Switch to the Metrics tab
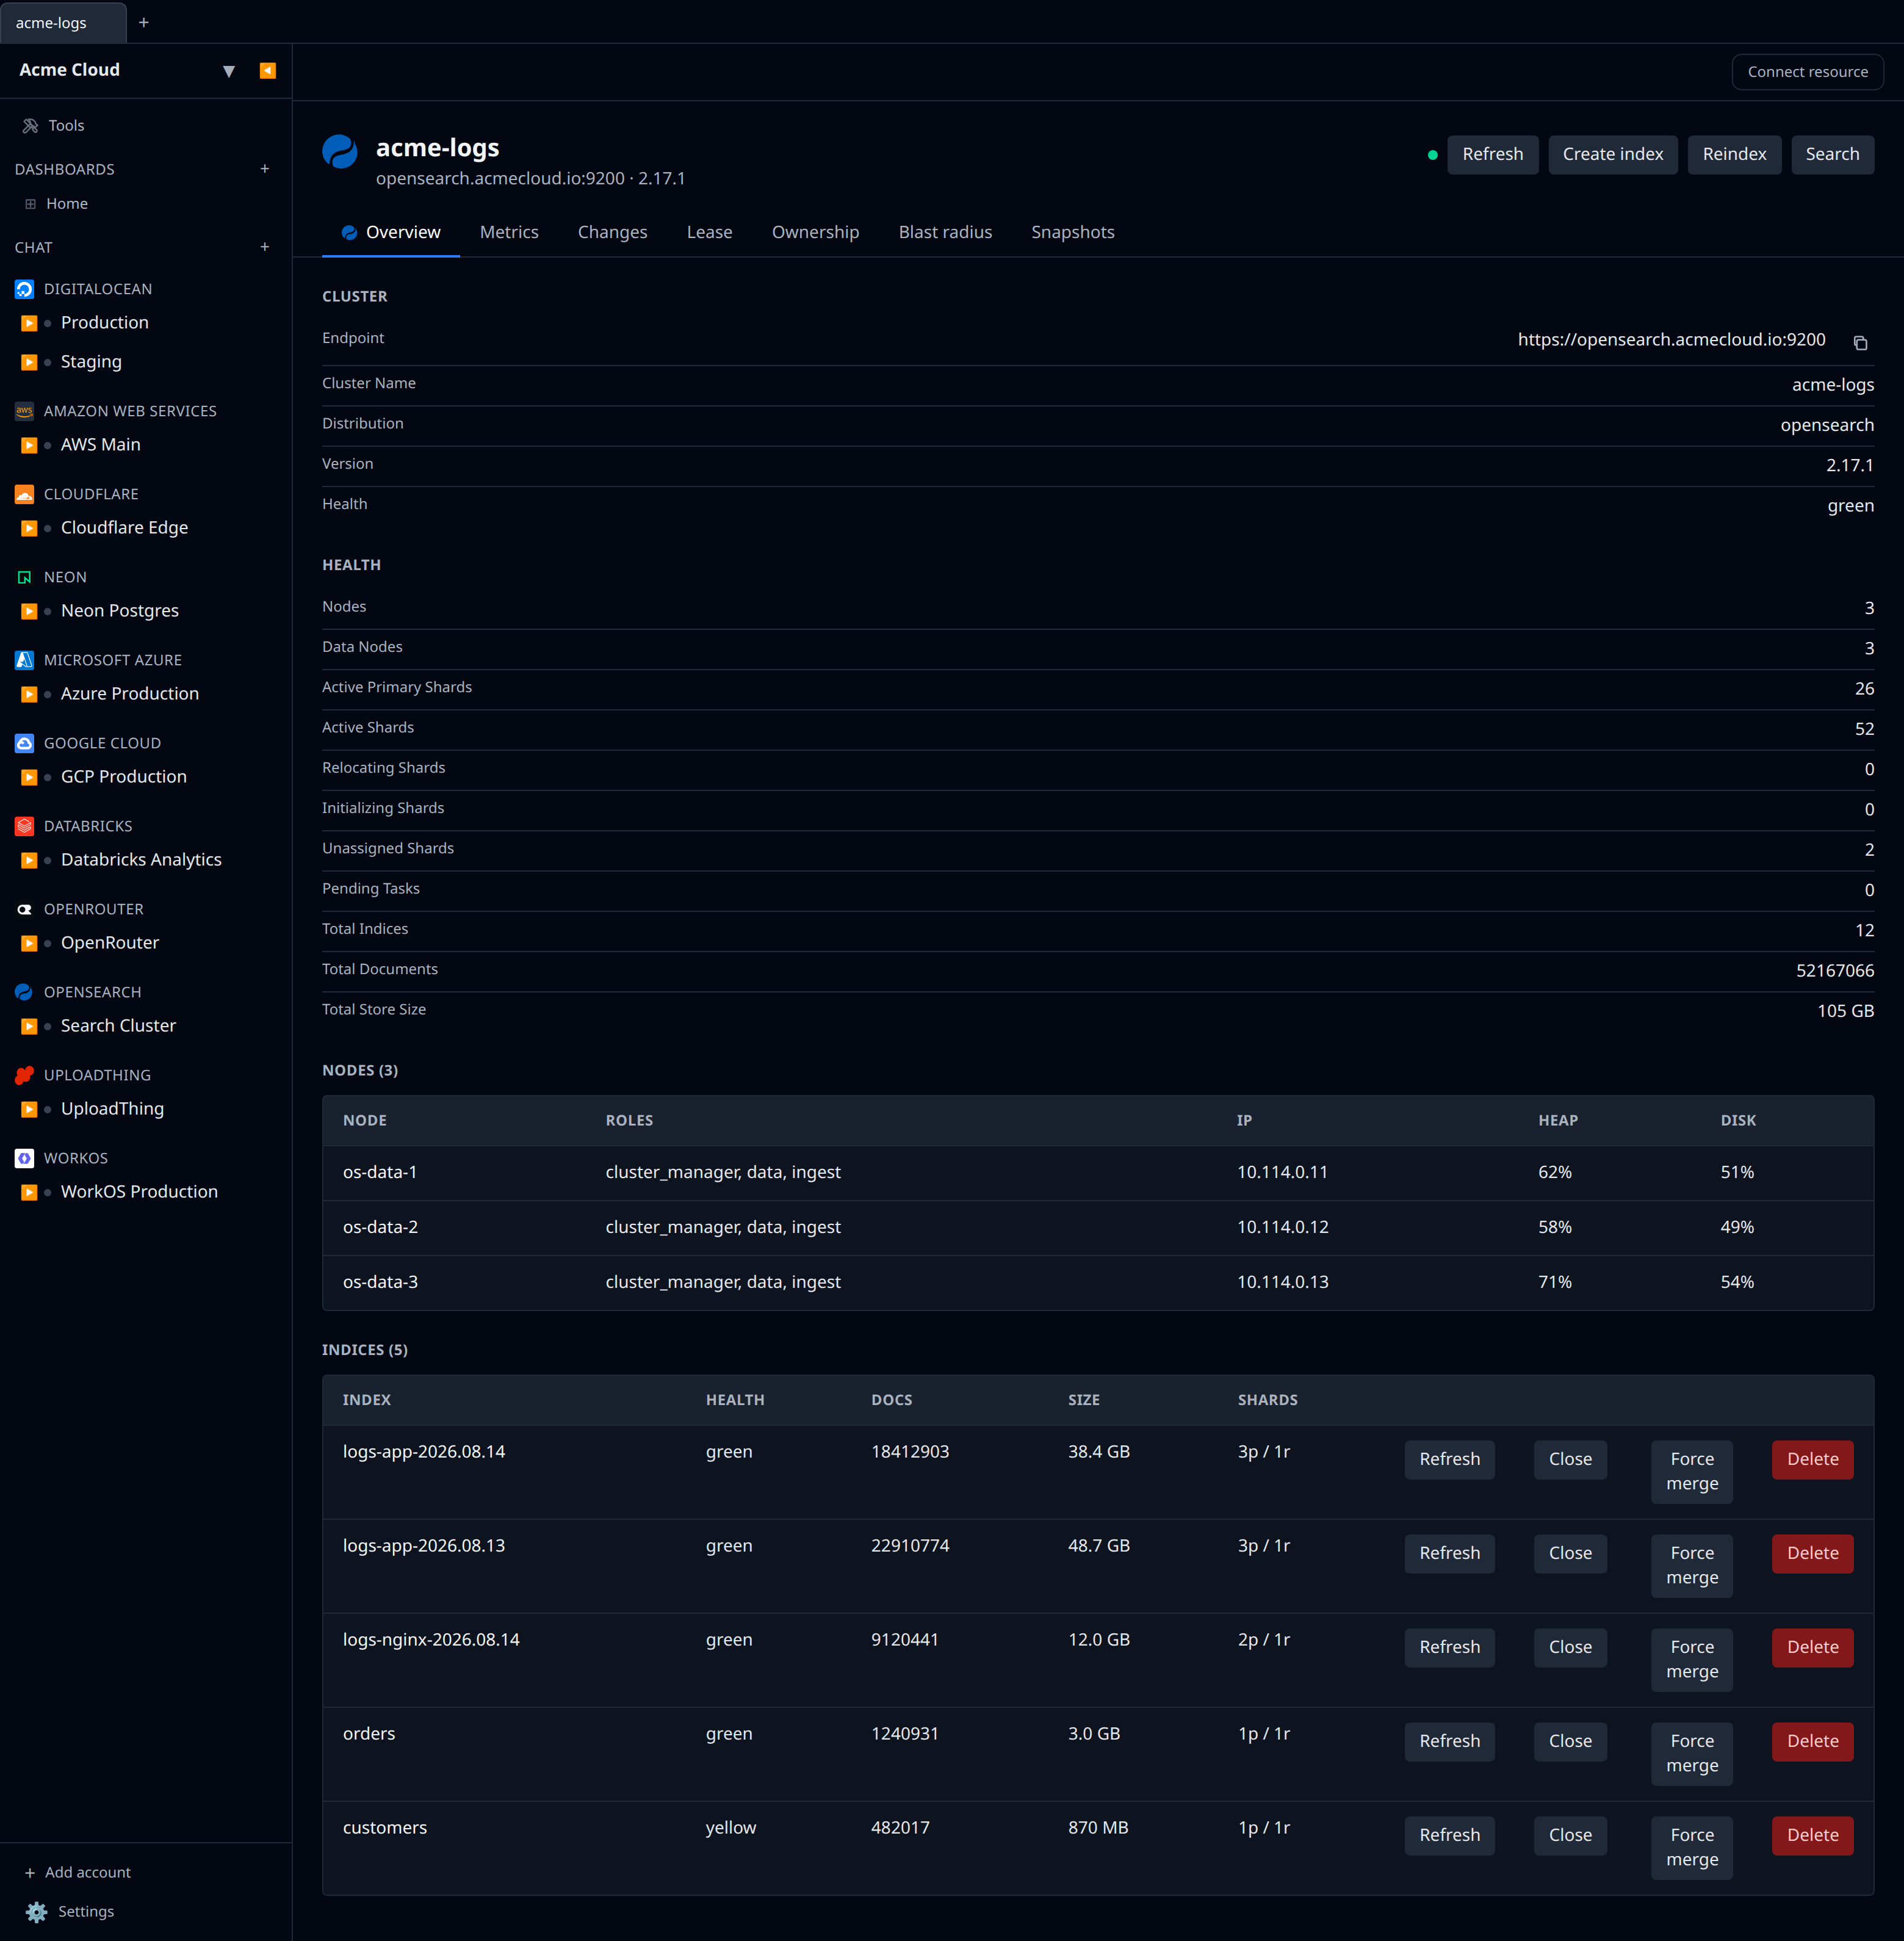The image size is (1904, 1941). coord(509,232)
